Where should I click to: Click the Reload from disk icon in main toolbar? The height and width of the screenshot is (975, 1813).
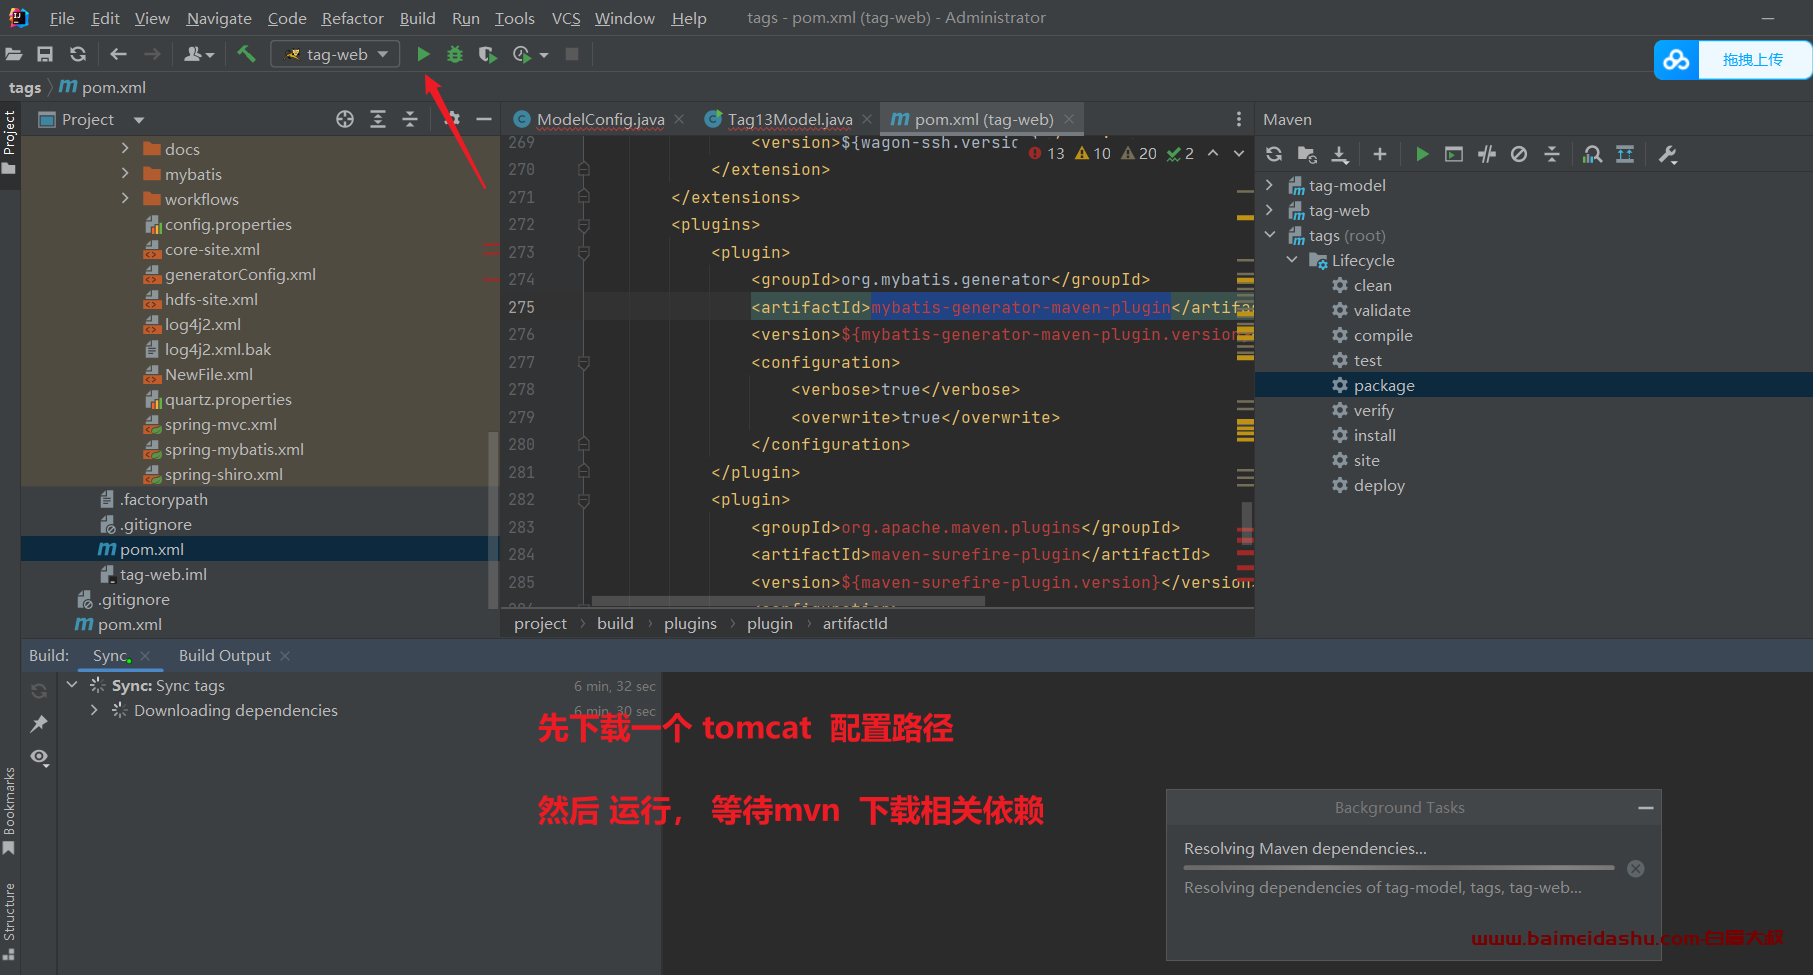(x=77, y=54)
